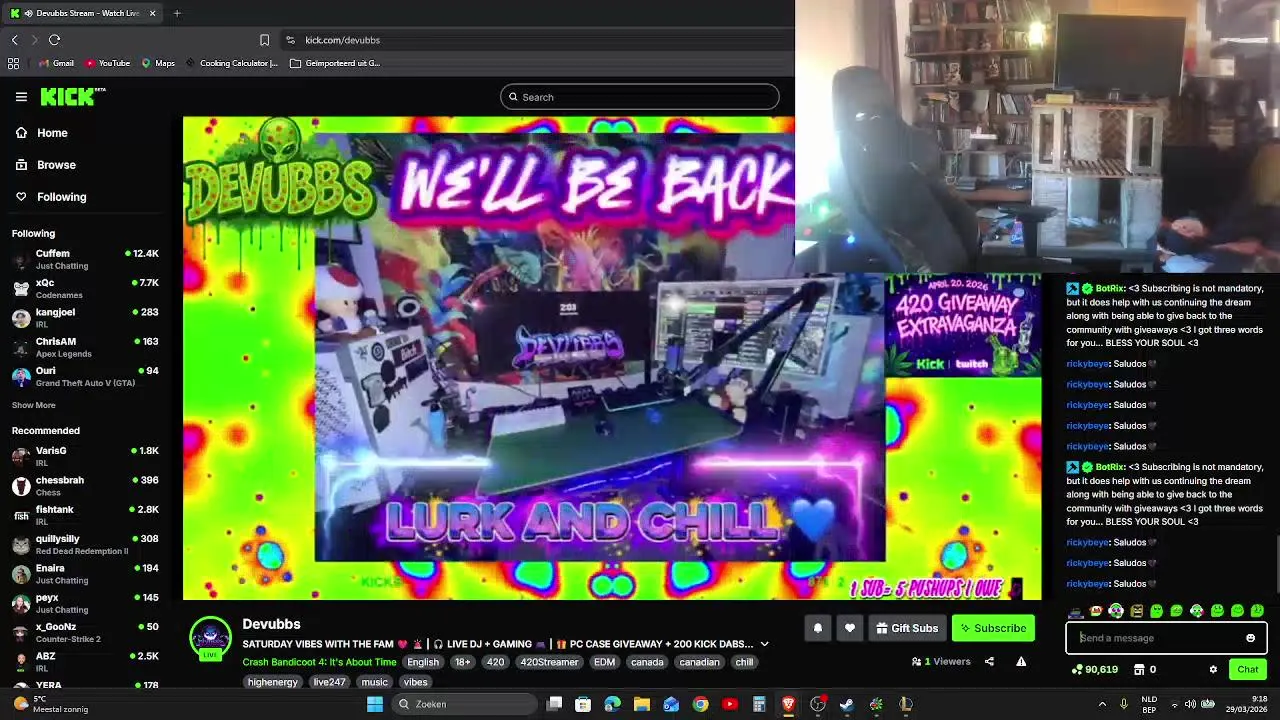Select the highenergy tag
This screenshot has width=1280, height=720.
[x=273, y=682]
